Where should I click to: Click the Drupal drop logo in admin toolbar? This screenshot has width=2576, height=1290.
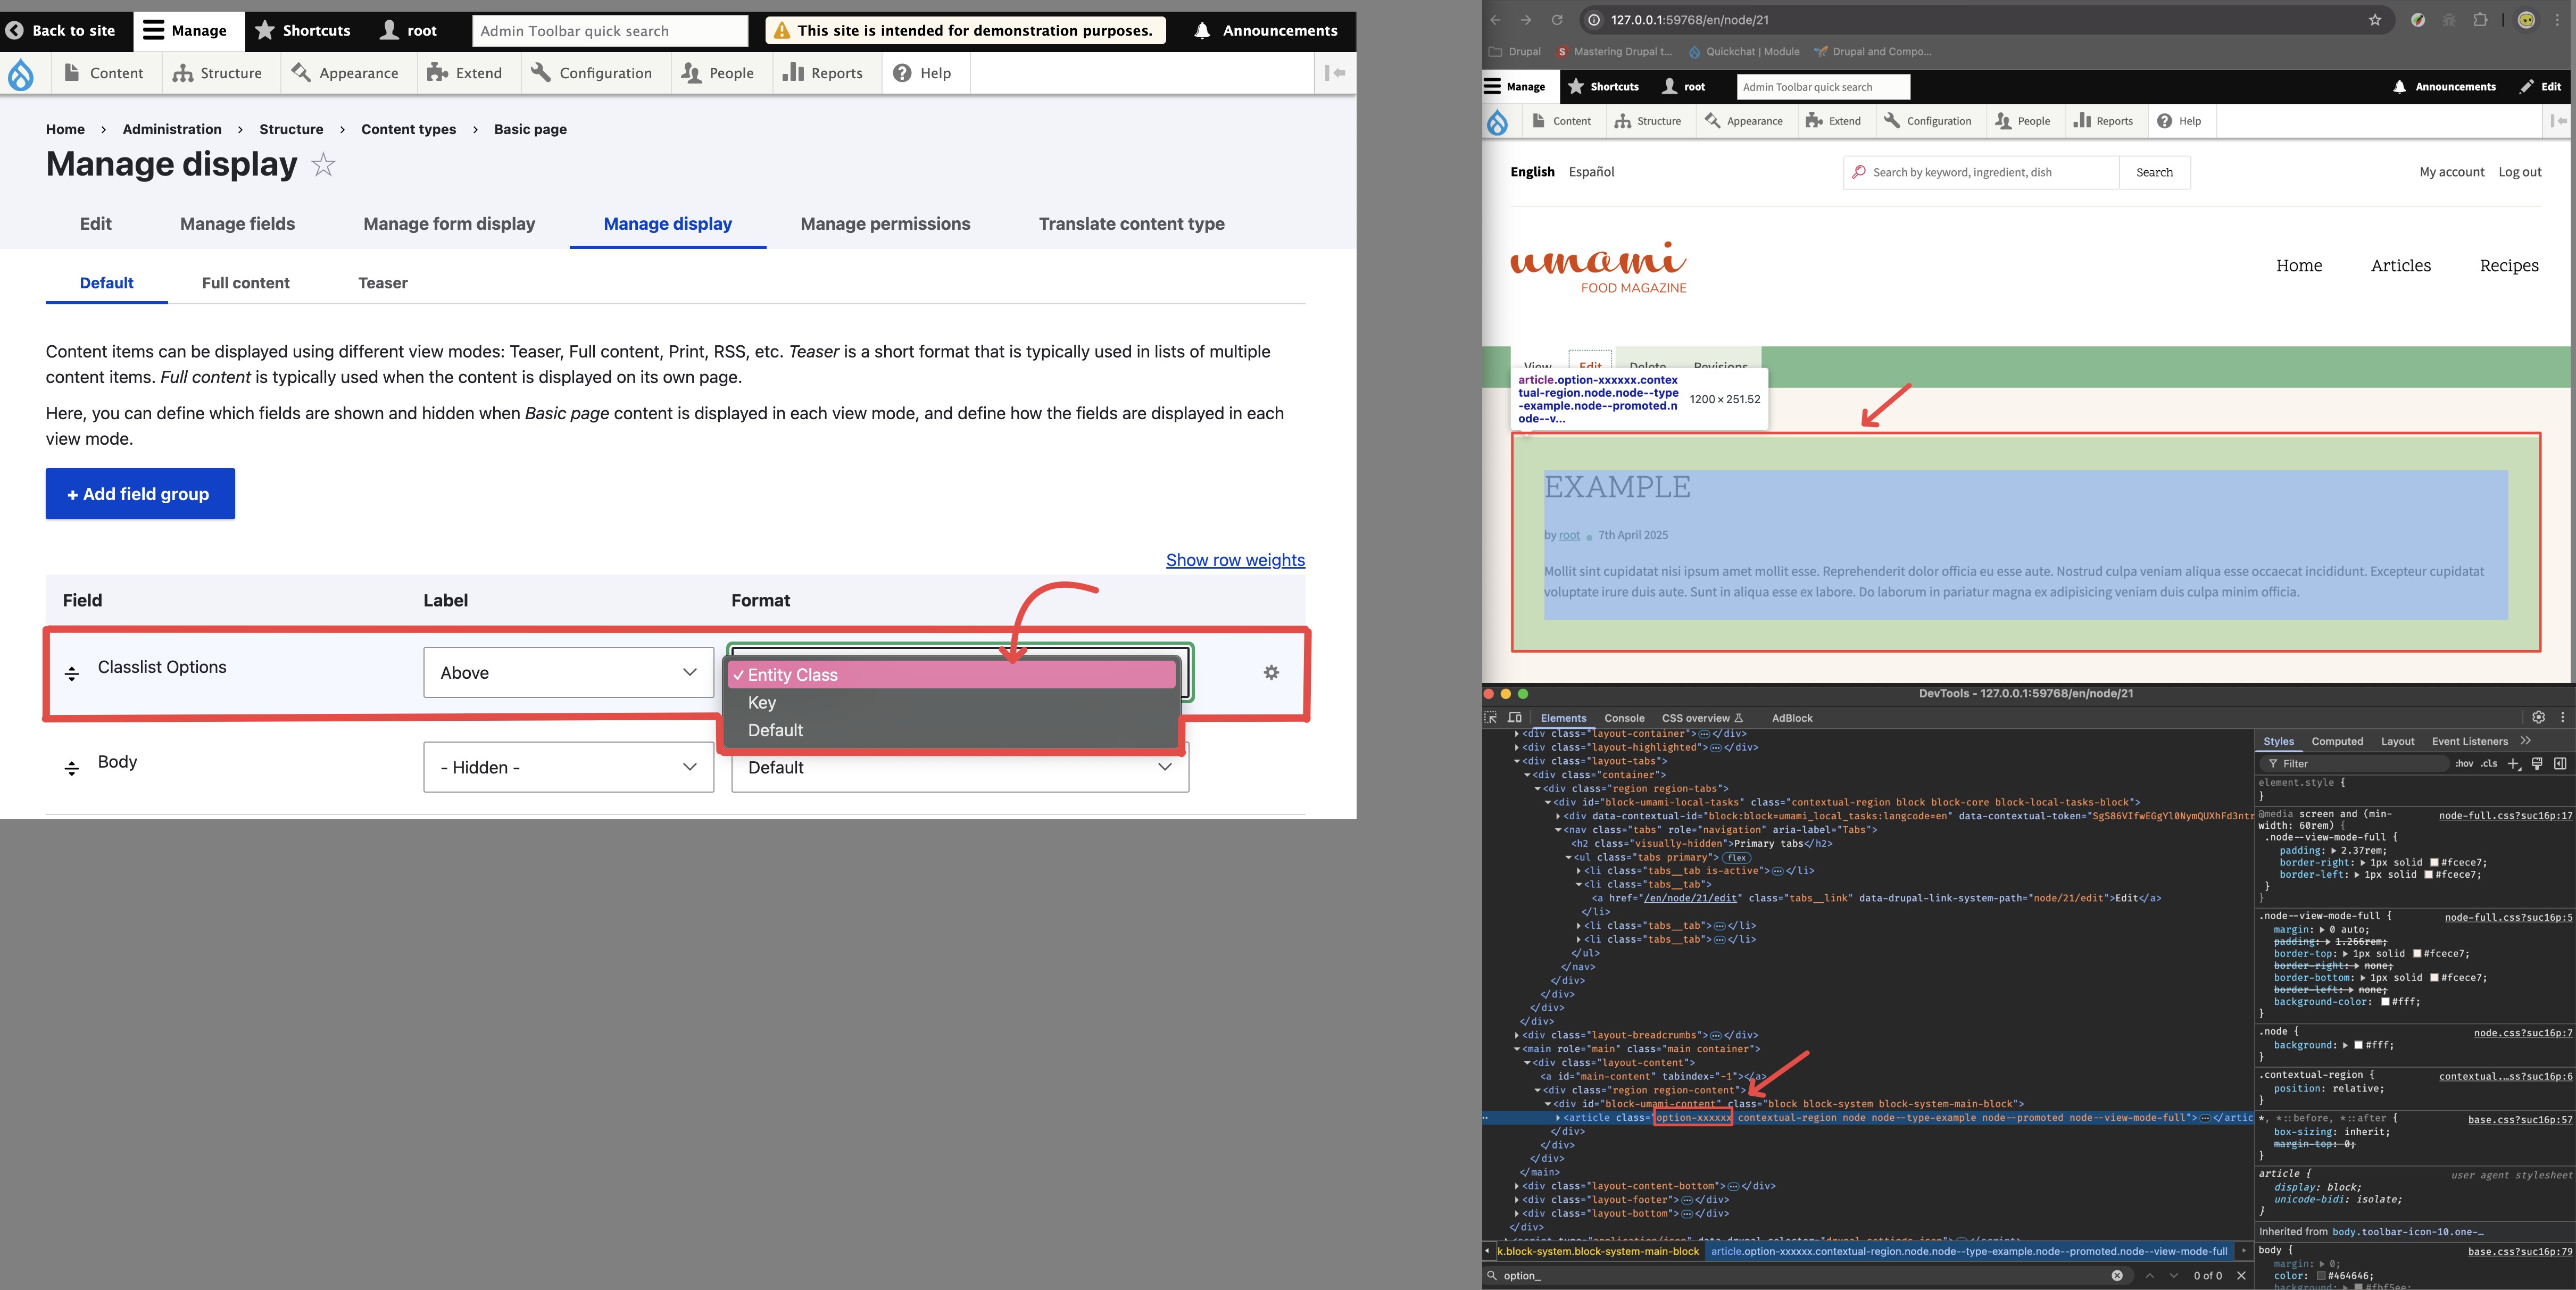pyautogui.click(x=21, y=74)
